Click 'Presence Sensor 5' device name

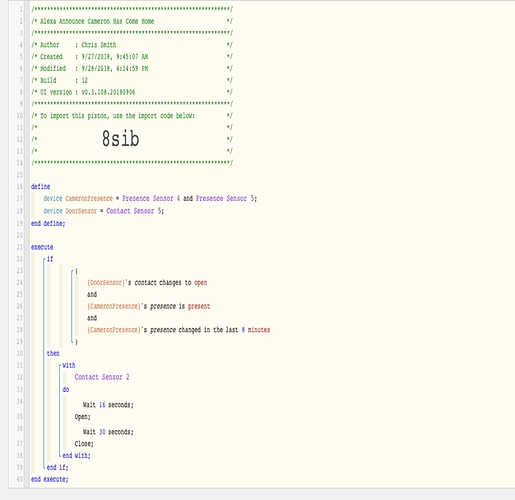tap(225, 199)
